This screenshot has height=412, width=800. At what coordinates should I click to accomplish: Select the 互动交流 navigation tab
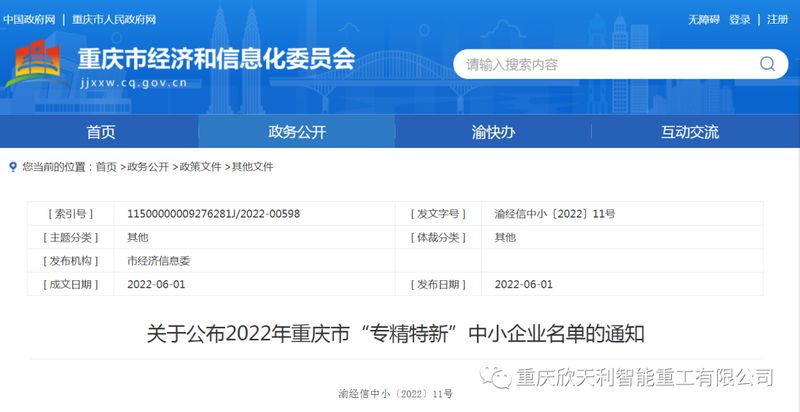click(689, 132)
